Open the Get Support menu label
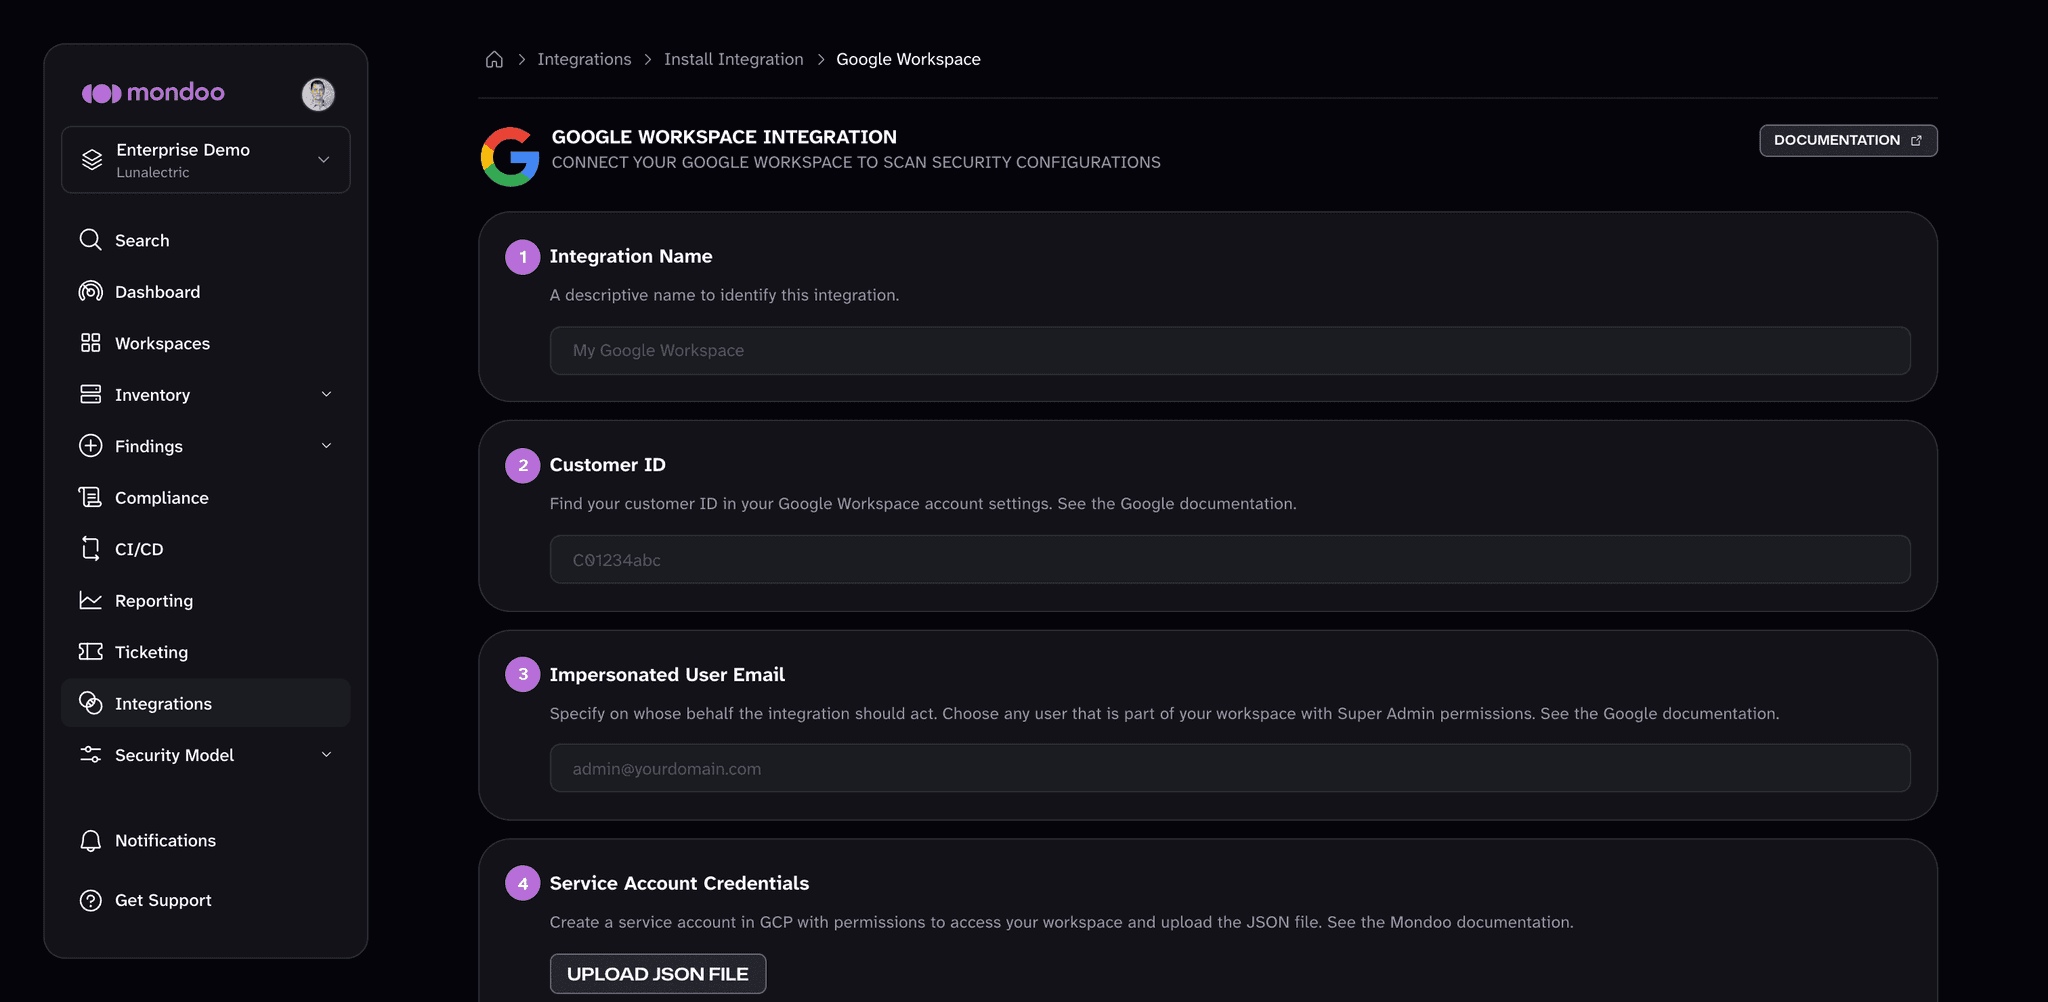This screenshot has height=1002, width=2048. 163,900
